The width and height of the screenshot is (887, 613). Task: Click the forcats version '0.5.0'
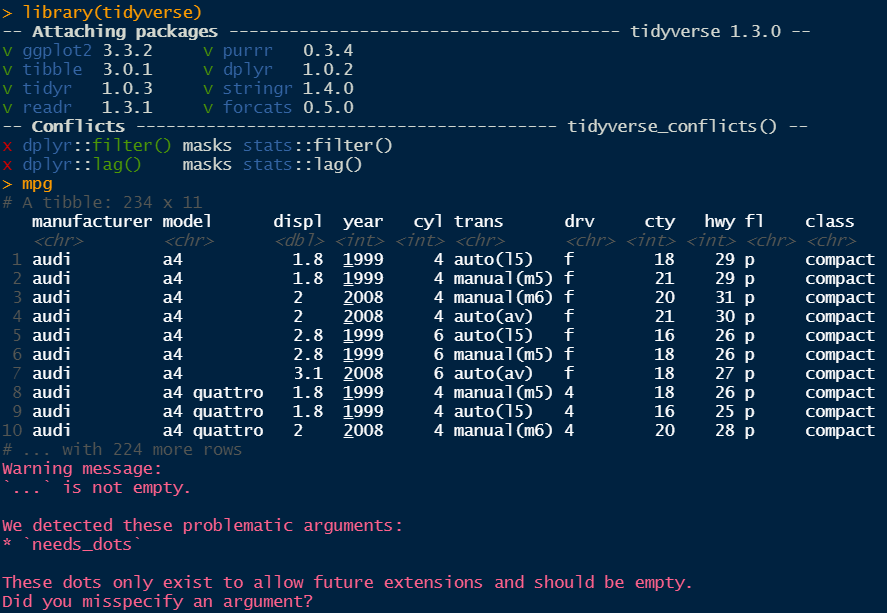click(x=328, y=107)
